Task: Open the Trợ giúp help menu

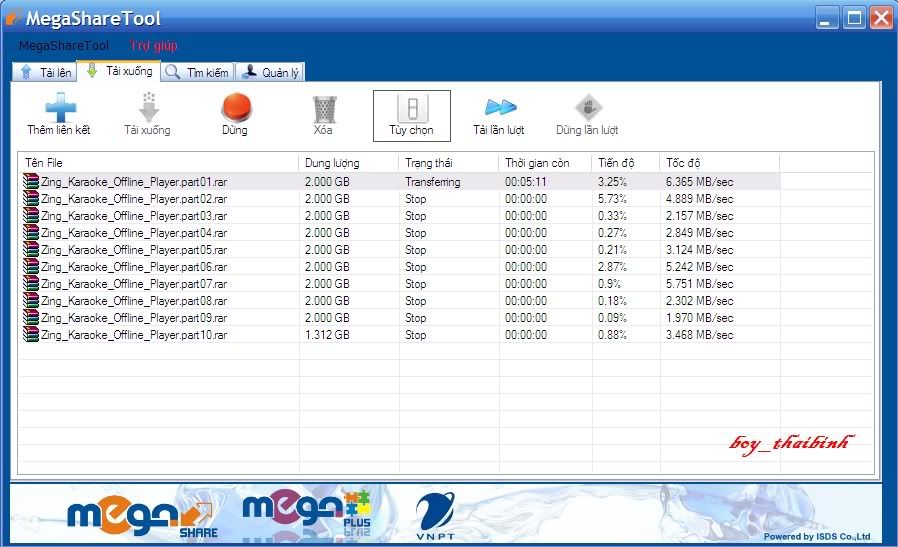Action: (153, 46)
